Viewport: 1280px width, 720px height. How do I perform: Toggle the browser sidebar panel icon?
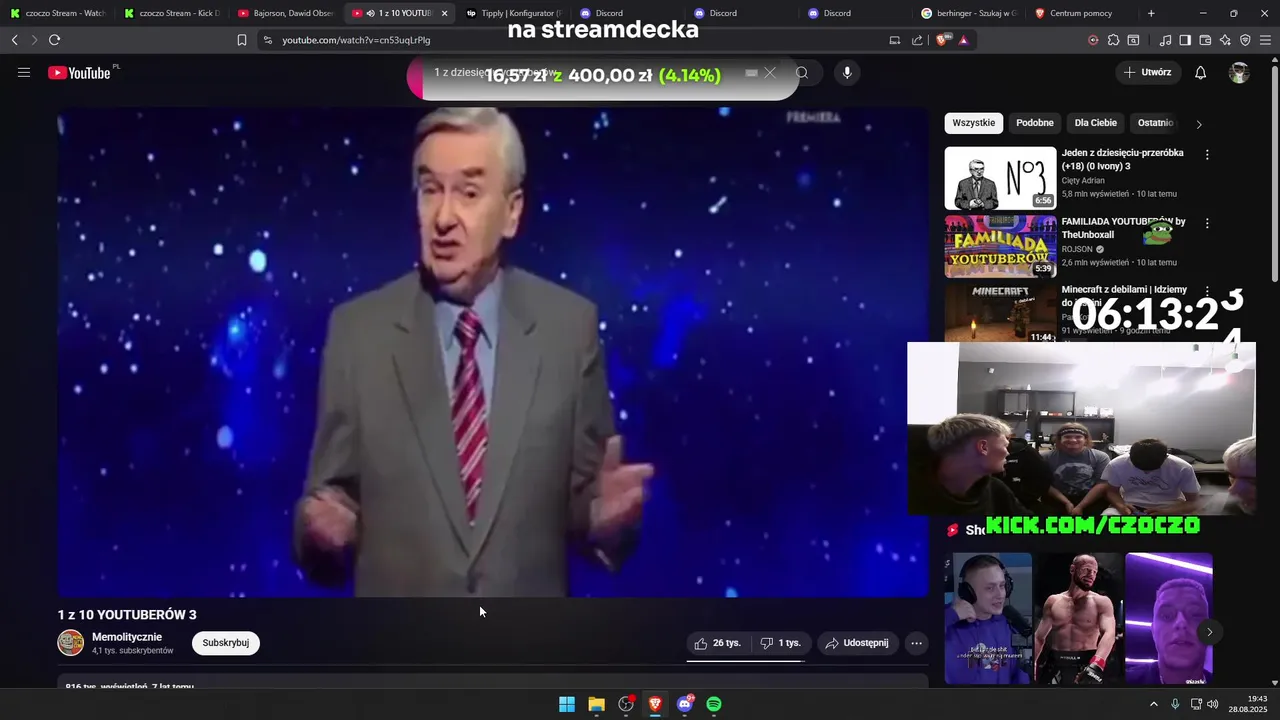[1185, 40]
